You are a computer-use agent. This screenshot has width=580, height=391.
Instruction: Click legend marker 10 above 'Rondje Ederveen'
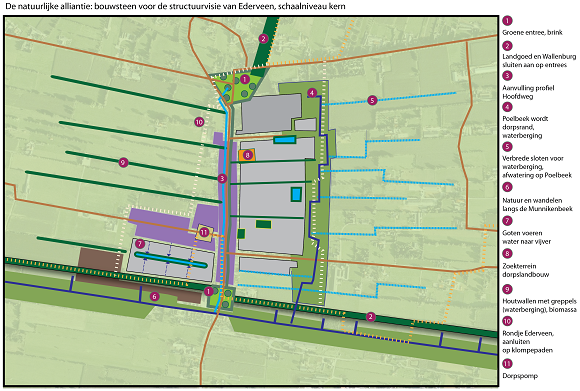(507, 321)
